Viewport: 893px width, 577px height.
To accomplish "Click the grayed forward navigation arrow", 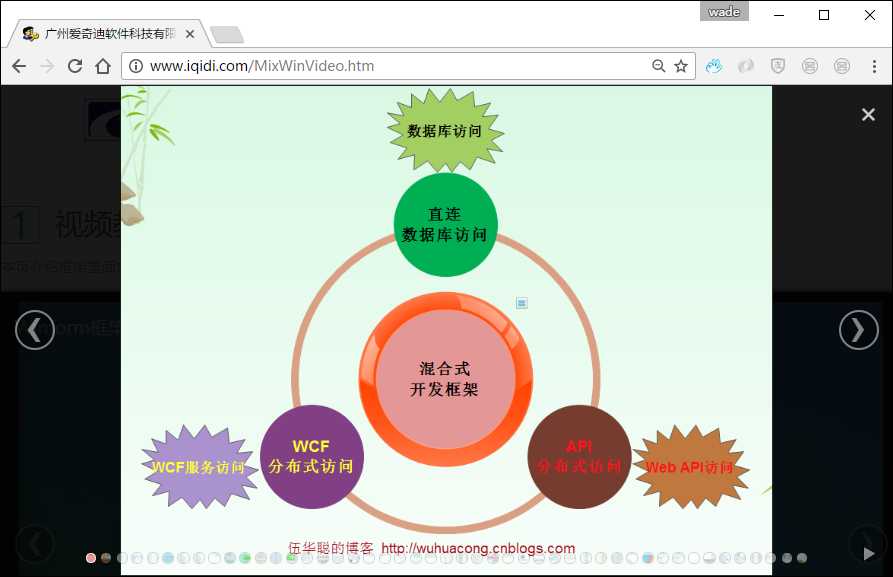I will pyautogui.click(x=47, y=66).
